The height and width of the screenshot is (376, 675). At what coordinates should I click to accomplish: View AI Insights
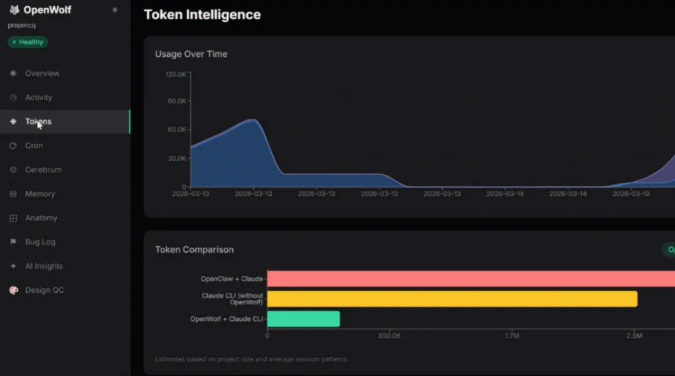[65, 266]
